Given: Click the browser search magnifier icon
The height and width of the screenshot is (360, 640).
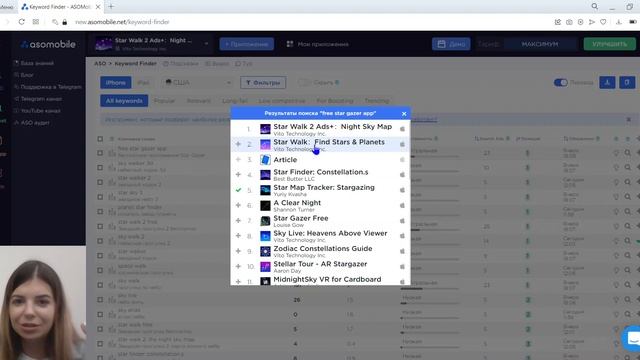Looking at the screenshot, I should pos(595,7).
